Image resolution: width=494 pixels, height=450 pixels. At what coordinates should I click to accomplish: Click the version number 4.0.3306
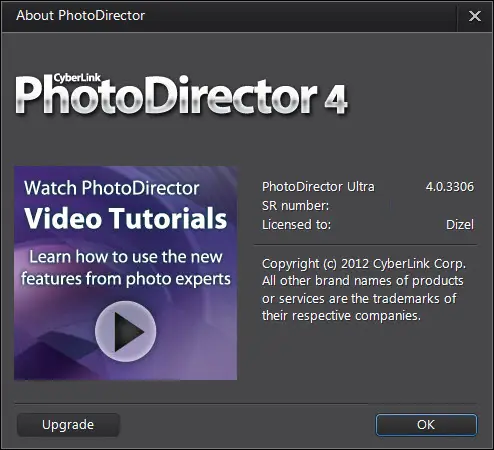(x=450, y=187)
